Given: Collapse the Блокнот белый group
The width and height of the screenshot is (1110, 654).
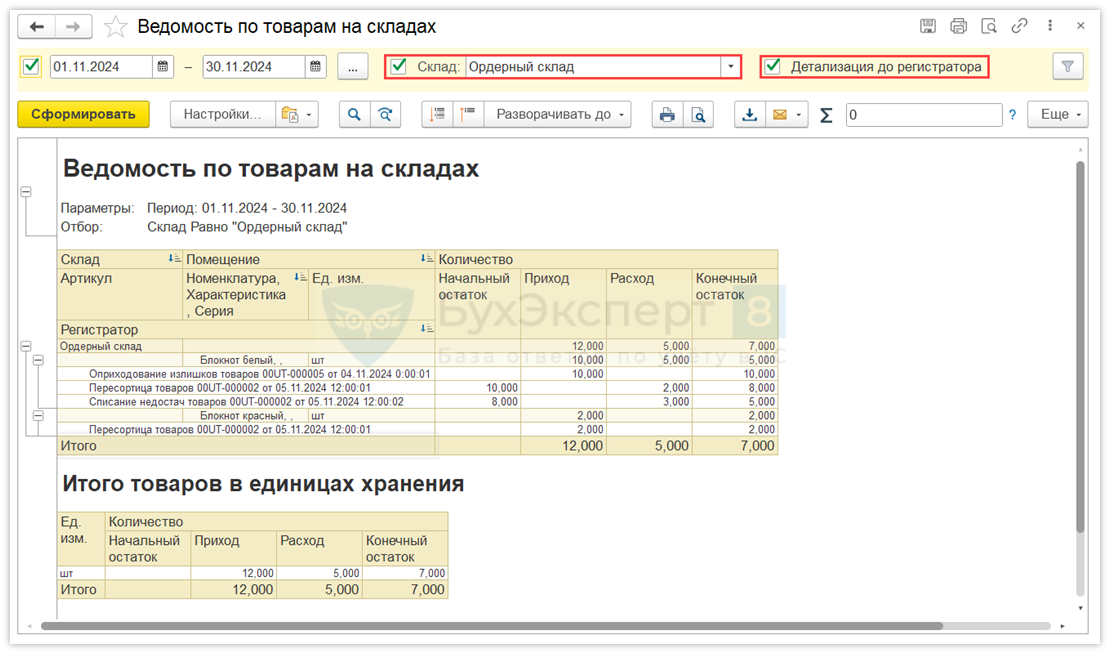Looking at the screenshot, I should tap(39, 360).
